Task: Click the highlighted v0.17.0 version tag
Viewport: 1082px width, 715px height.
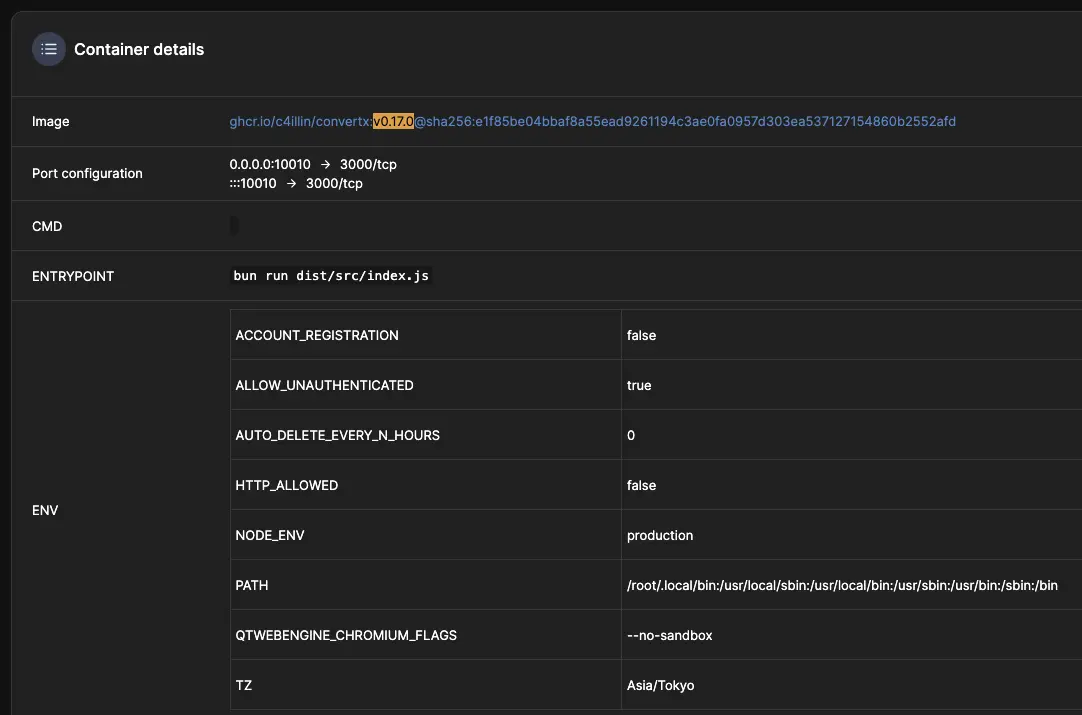Action: coord(393,121)
